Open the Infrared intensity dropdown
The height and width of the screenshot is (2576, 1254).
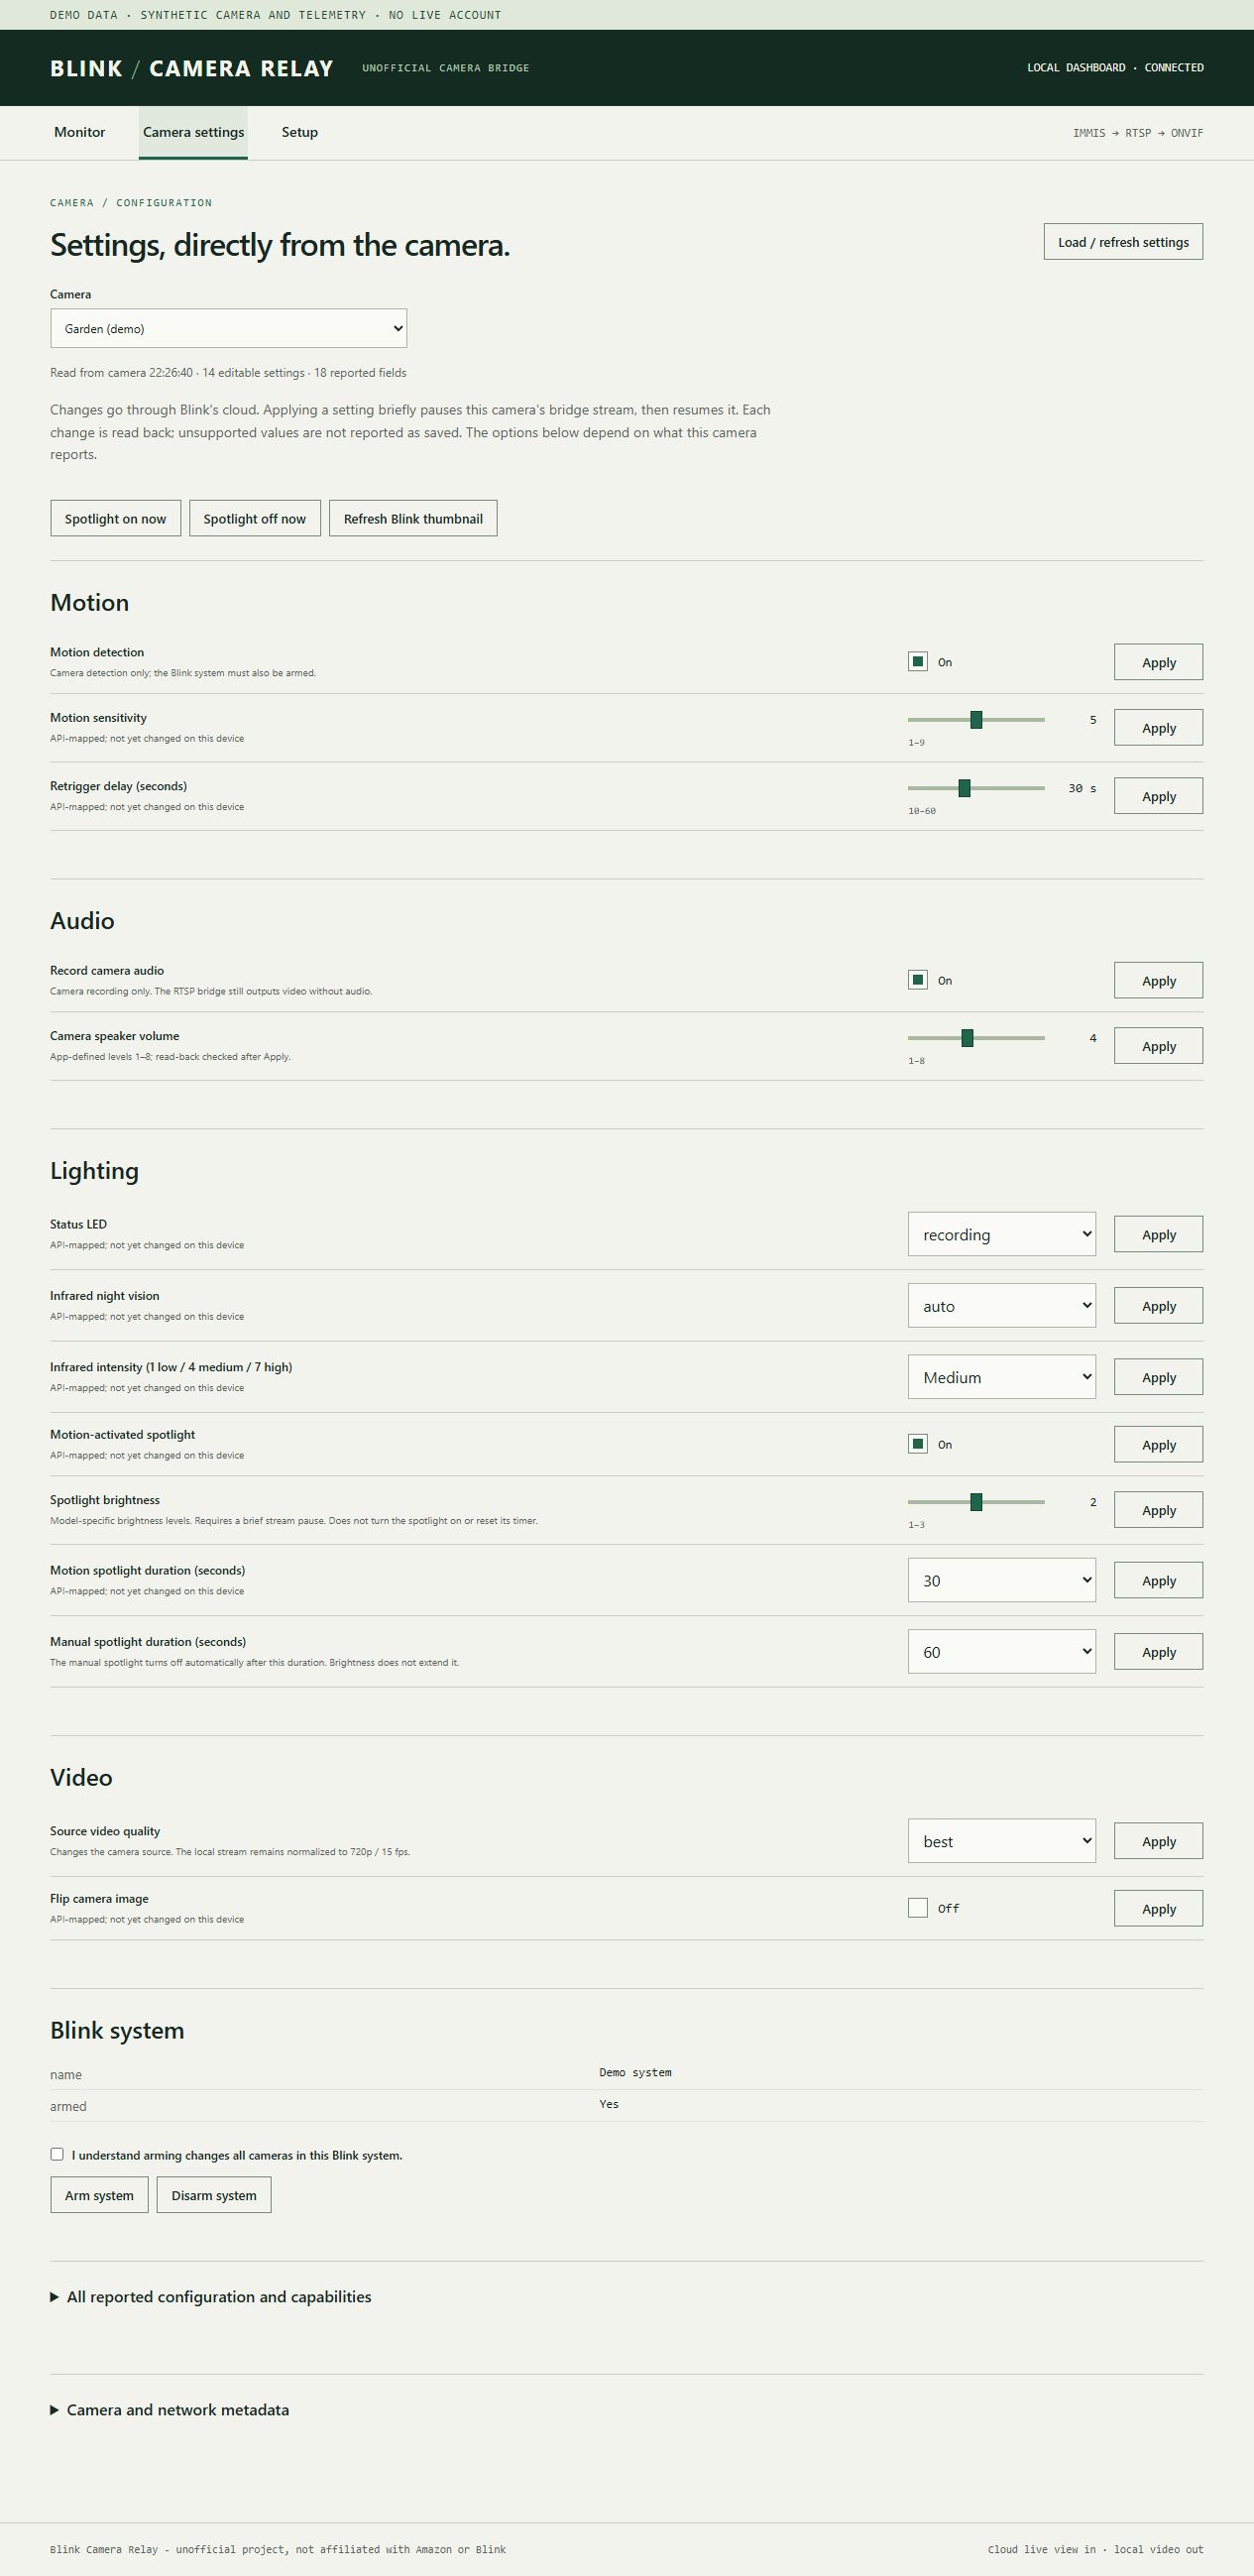click(1001, 1377)
